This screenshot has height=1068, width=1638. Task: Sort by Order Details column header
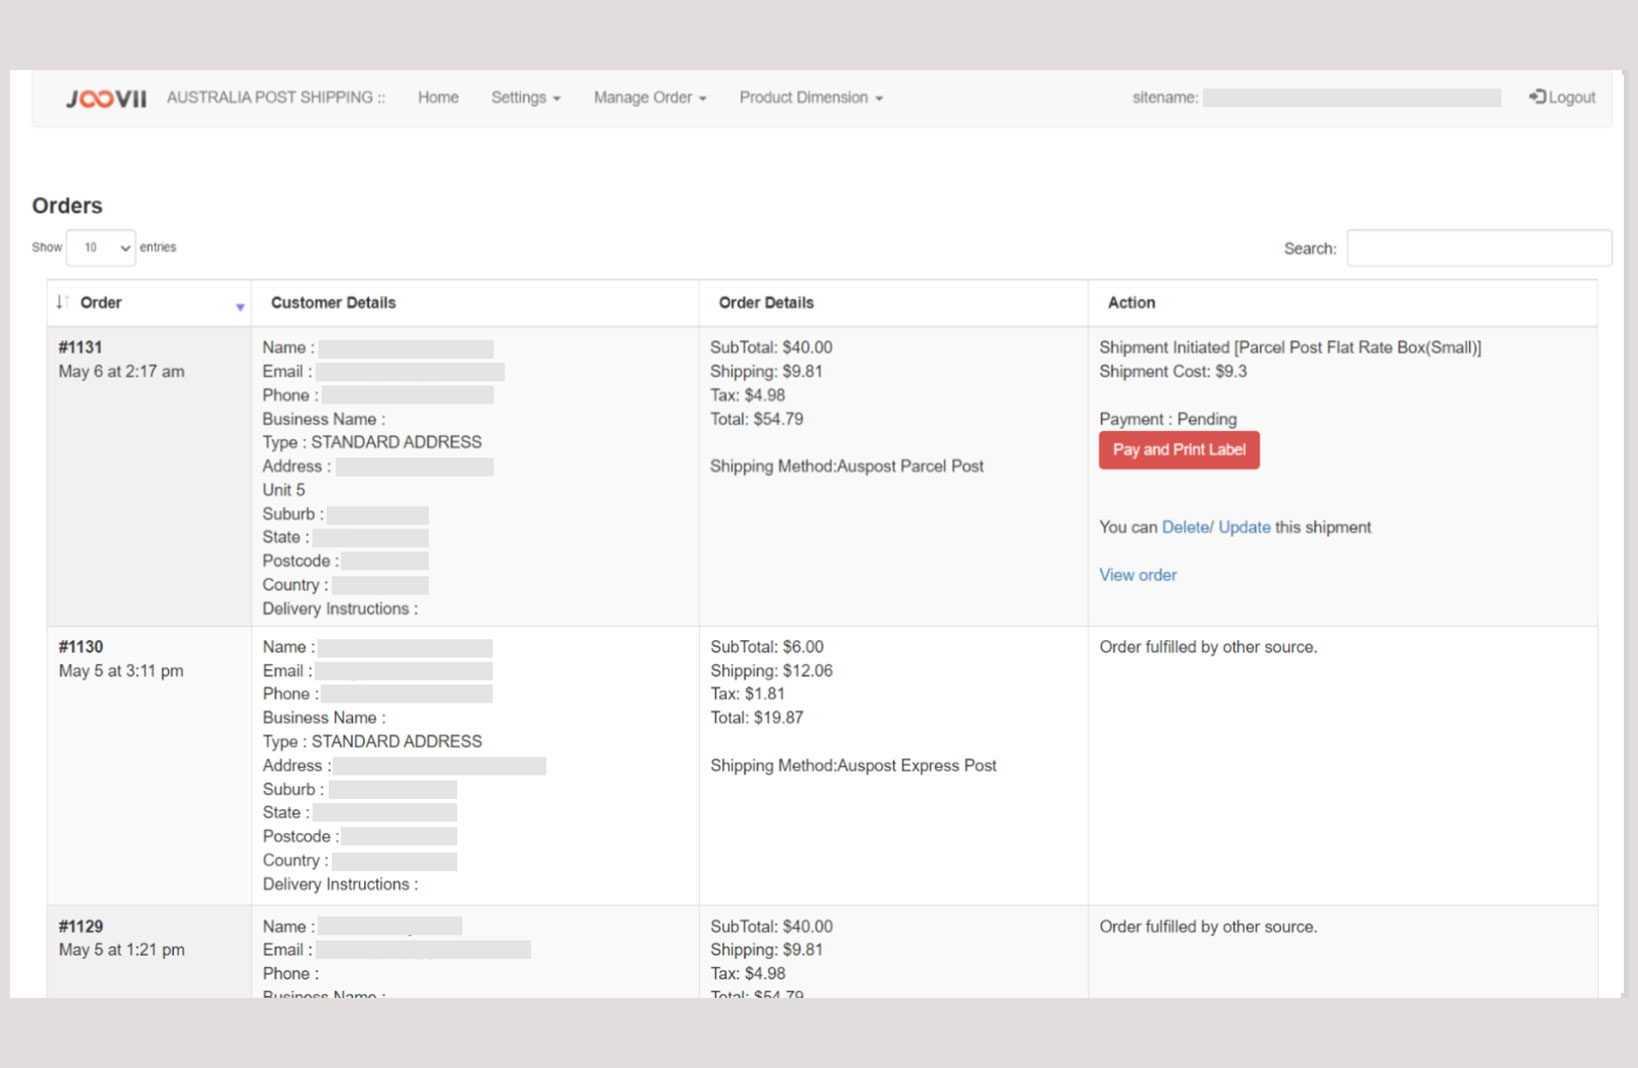[766, 302]
